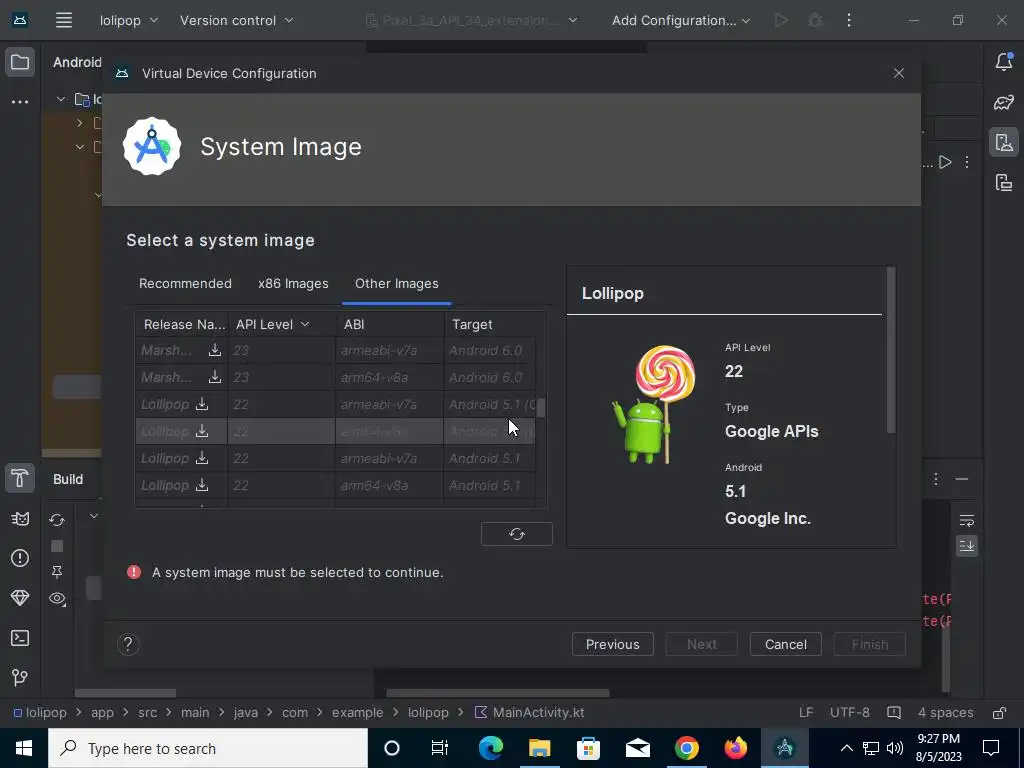1024x768 pixels.
Task: Click the Windows search box
Action: [208, 748]
